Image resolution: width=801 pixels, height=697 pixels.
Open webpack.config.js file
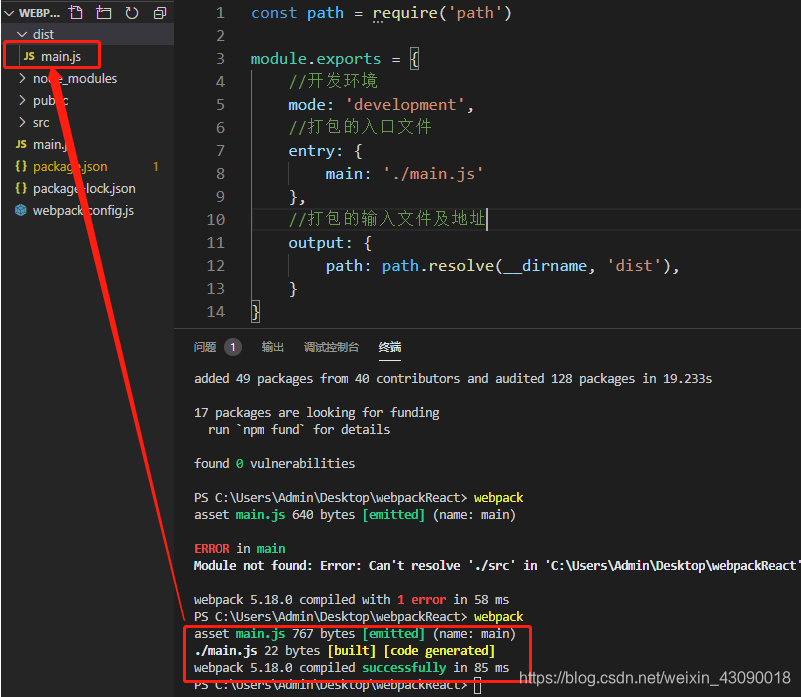pos(83,211)
